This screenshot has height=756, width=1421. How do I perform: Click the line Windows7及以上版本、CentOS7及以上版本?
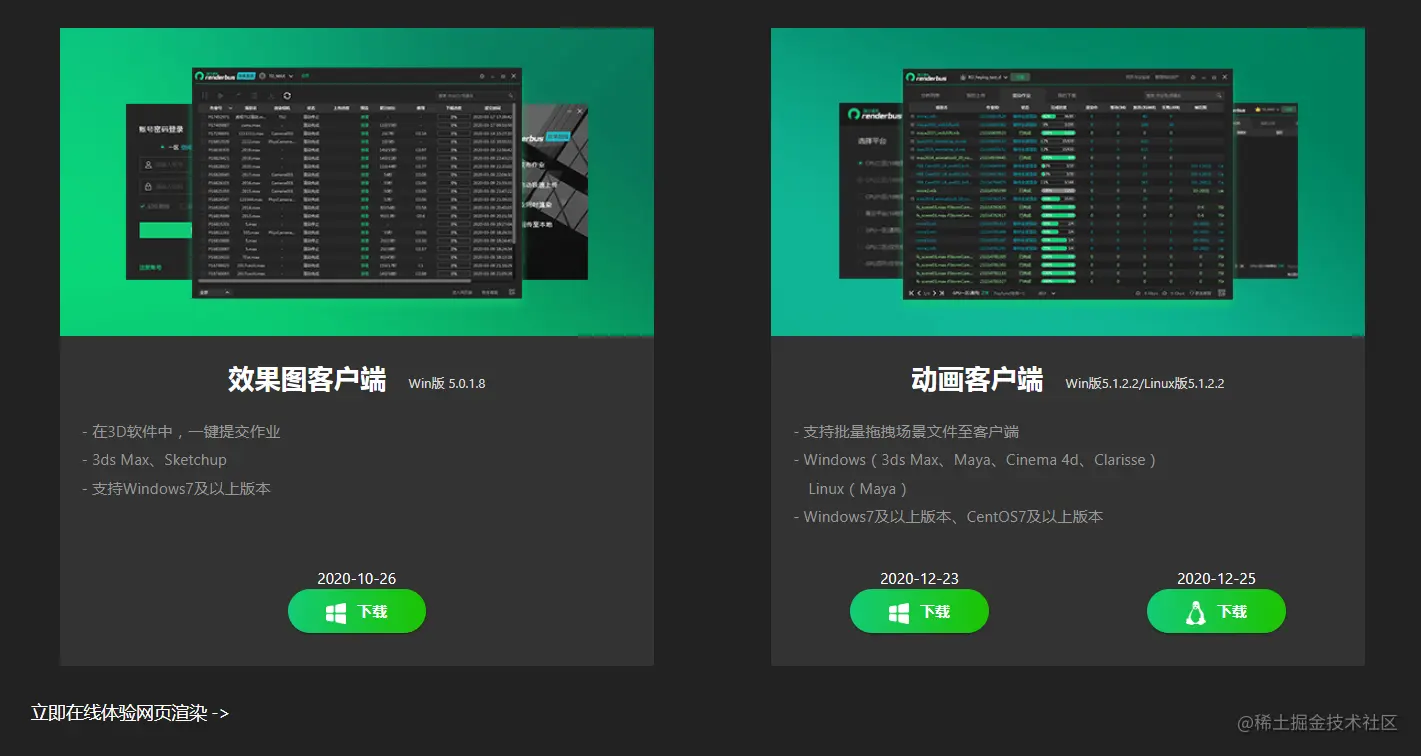(x=948, y=517)
